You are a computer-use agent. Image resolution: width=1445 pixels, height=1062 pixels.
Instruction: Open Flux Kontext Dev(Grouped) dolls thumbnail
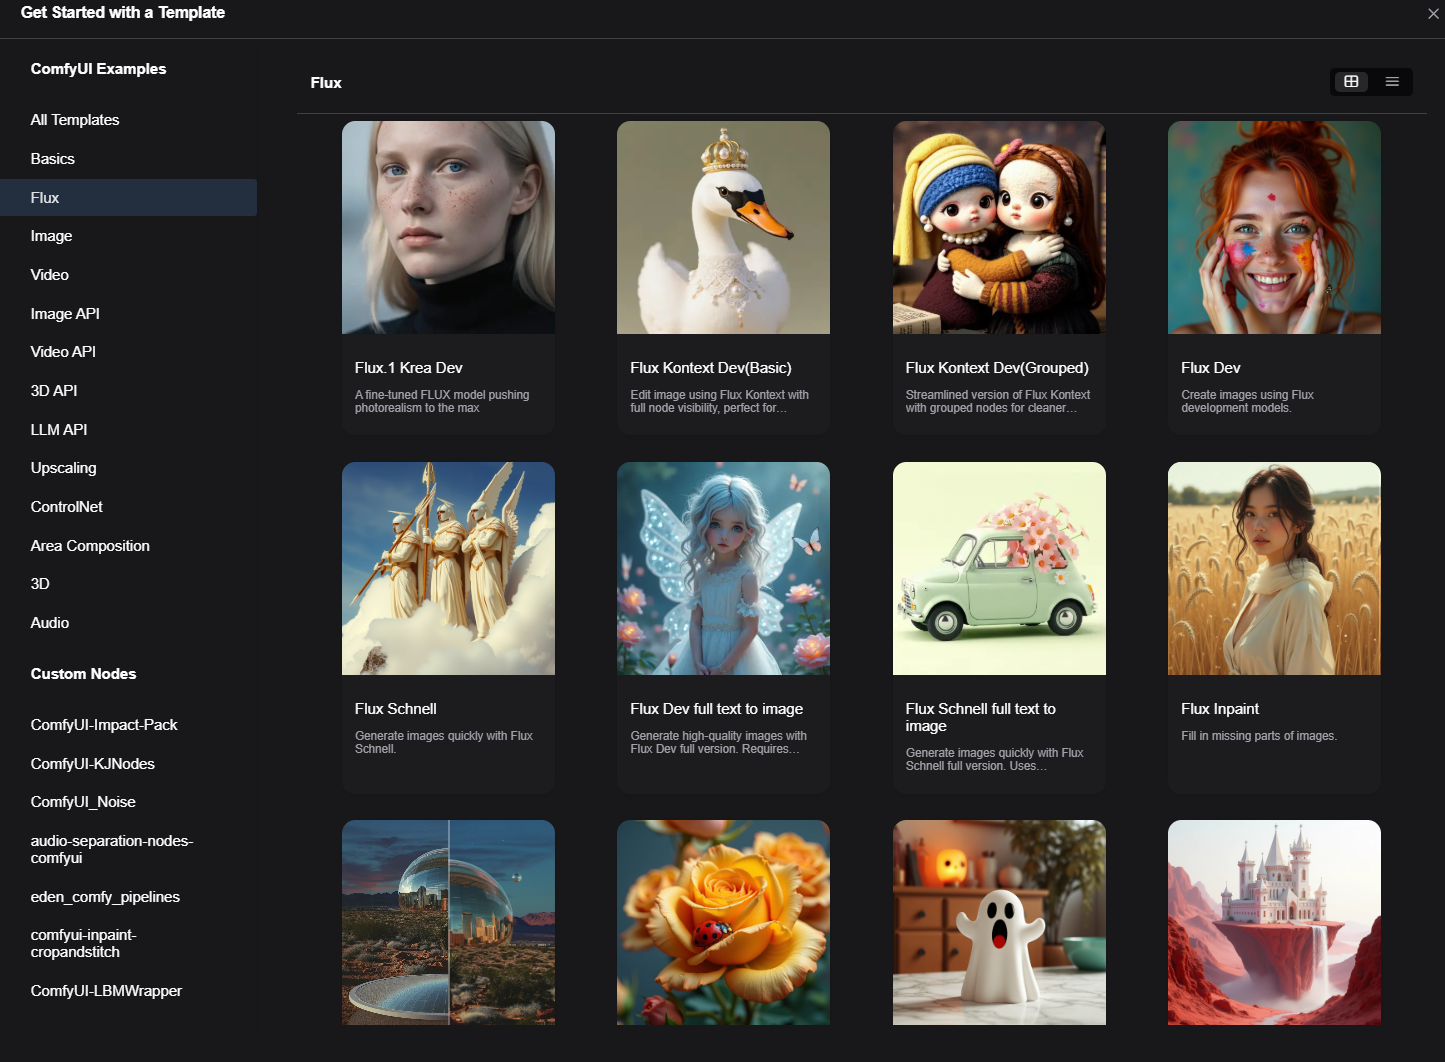coord(999,227)
